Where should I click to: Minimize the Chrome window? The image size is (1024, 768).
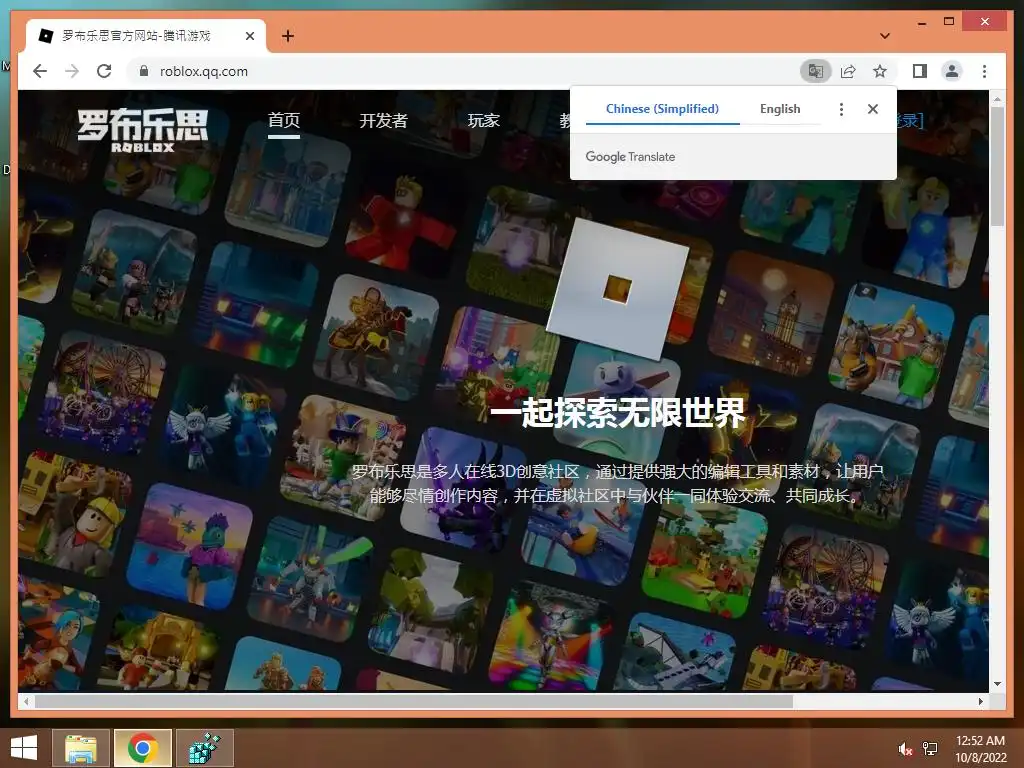point(921,23)
